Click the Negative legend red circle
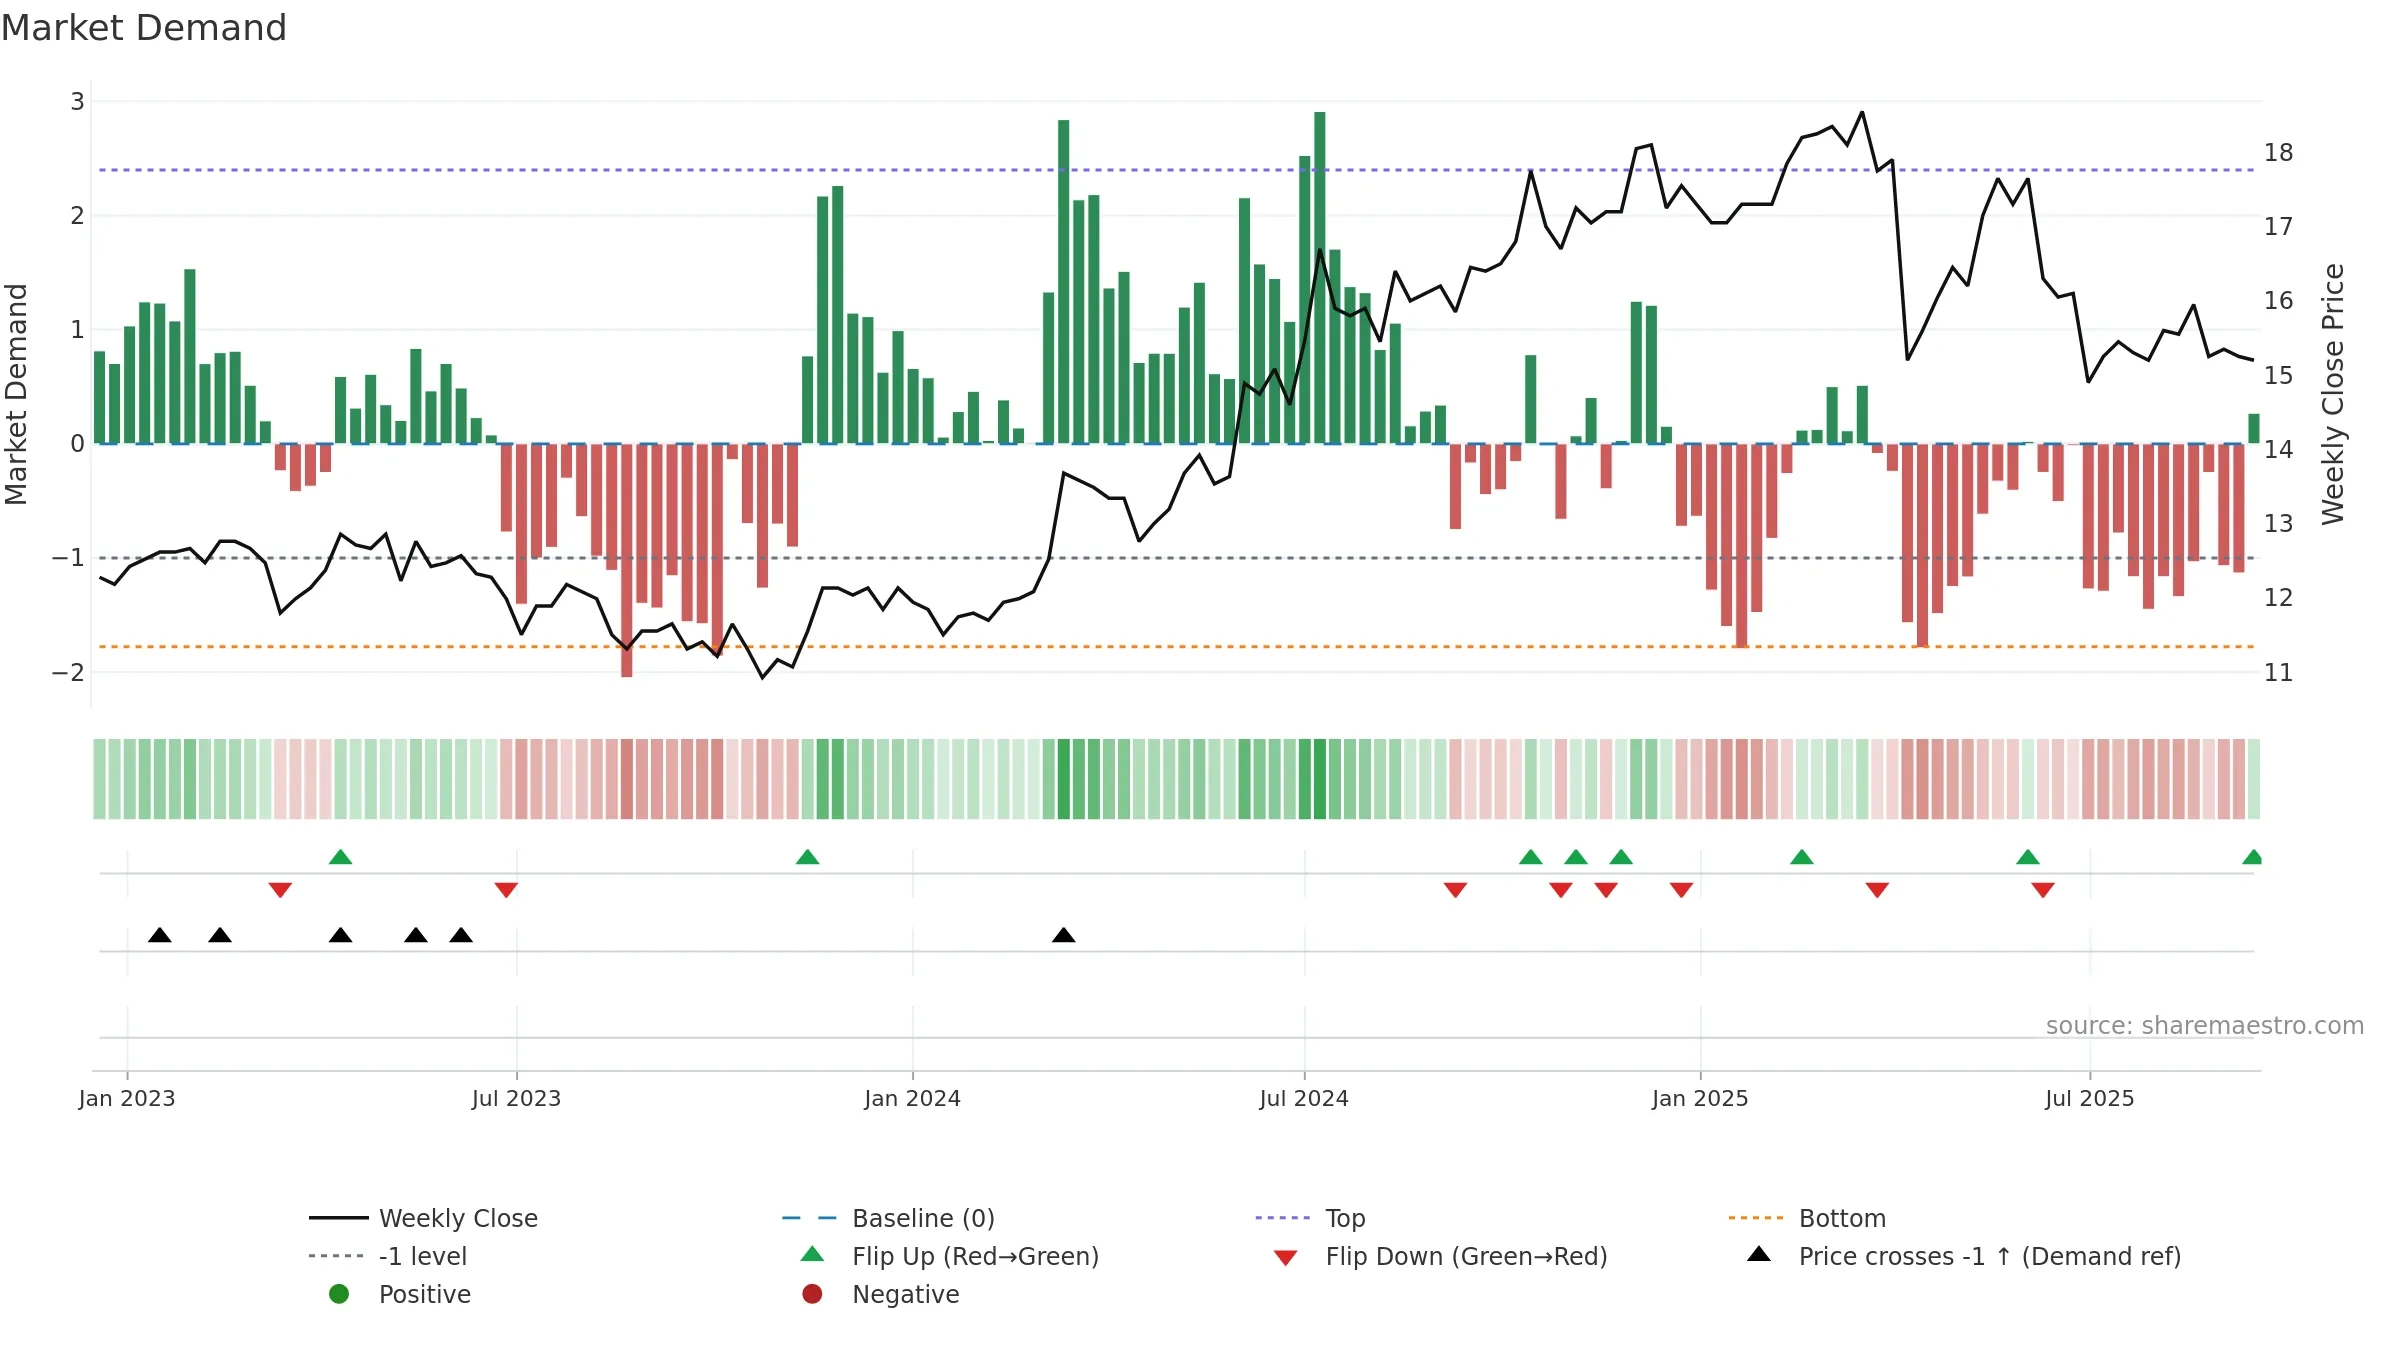Image resolution: width=2400 pixels, height=1350 pixels. point(812,1294)
